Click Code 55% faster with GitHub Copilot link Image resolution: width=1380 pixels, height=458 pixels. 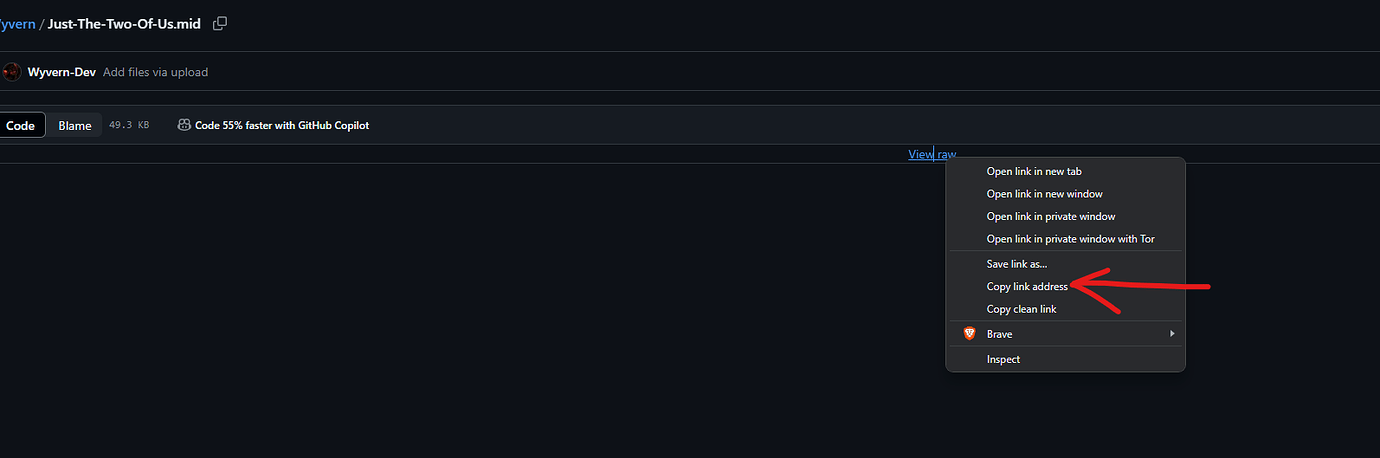pyautogui.click(x=282, y=125)
